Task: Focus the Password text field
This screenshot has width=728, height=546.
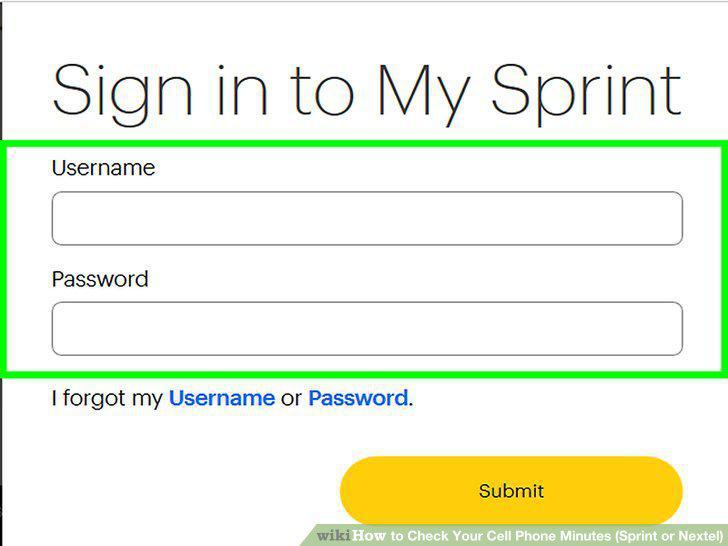Action: [367, 329]
